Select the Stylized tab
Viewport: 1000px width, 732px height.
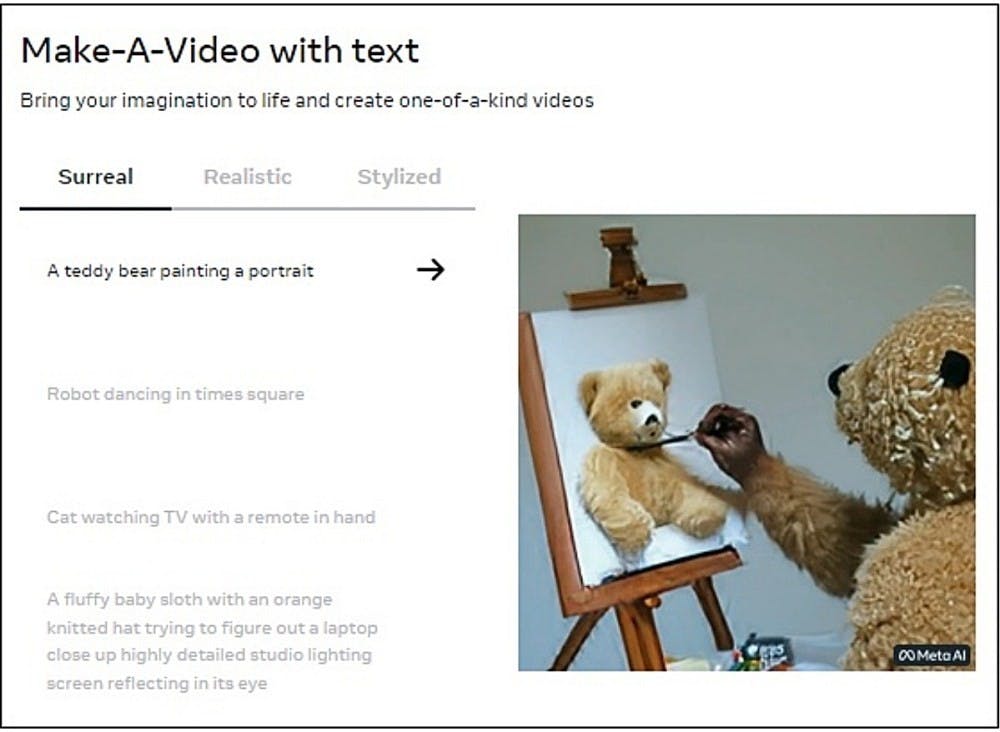click(399, 177)
